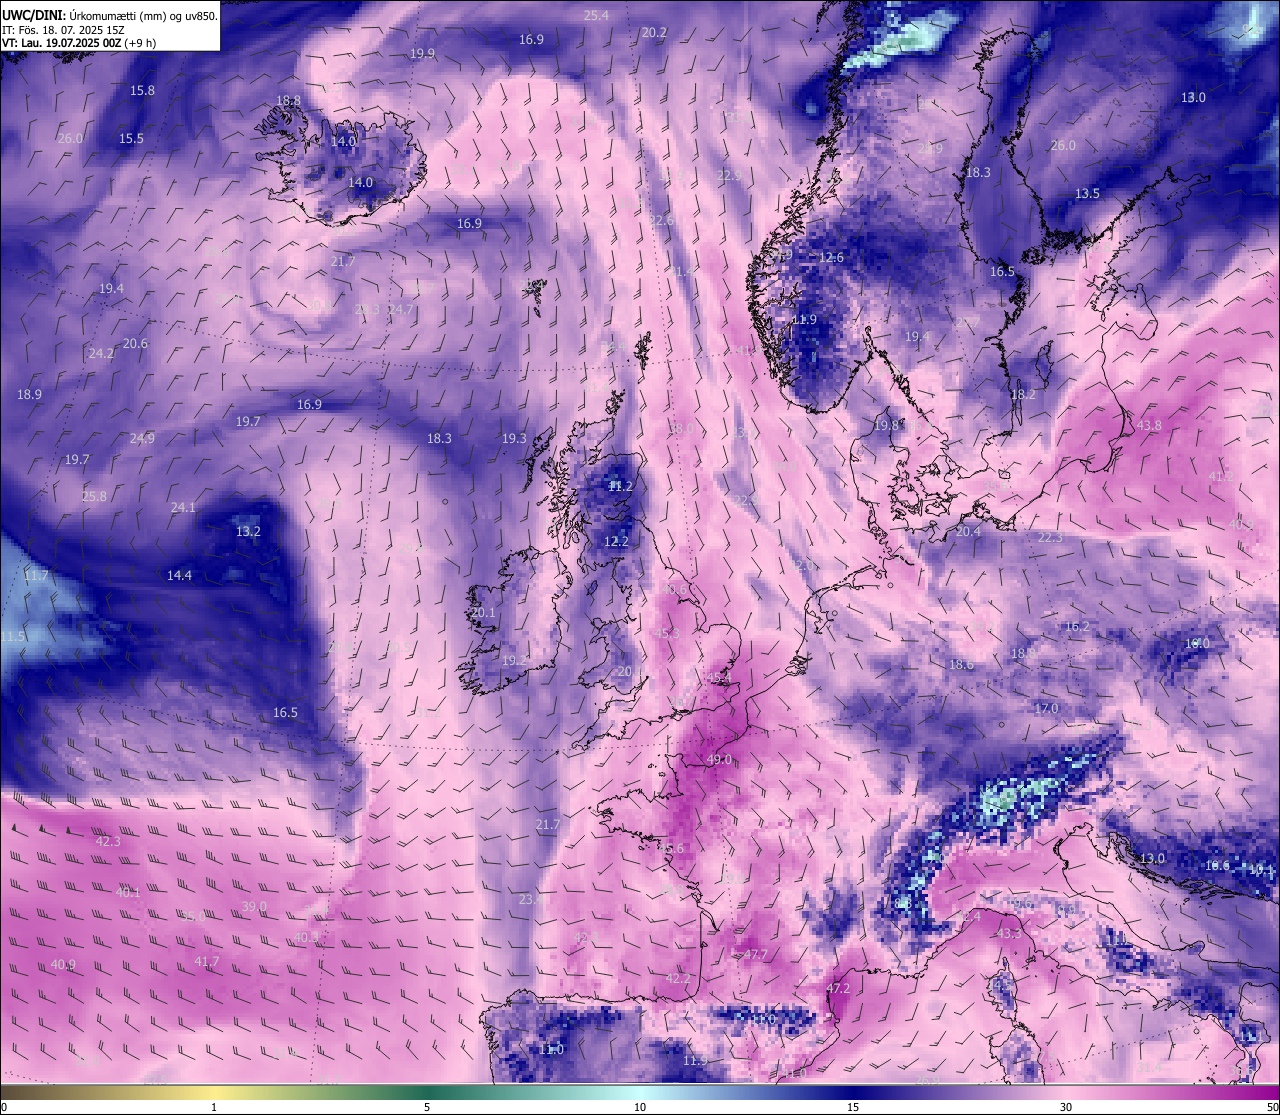Viewport: 1280px width, 1115px height.
Task: Click the colour scale tick labelled 1
Action: pos(214,1107)
